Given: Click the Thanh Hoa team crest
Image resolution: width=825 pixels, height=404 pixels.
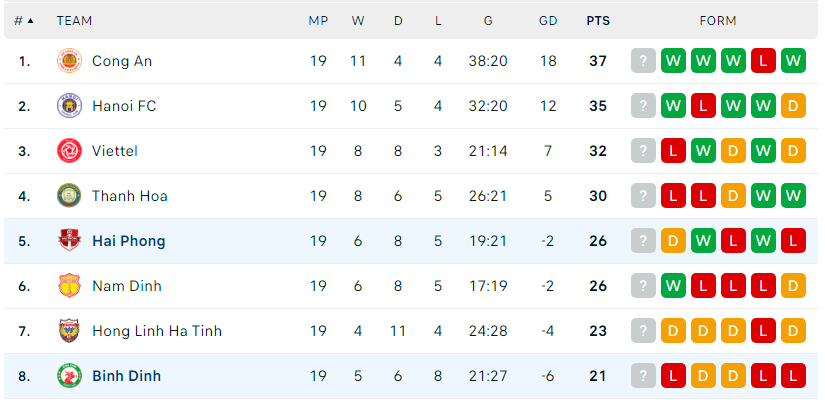Looking at the screenshot, I should click(69, 196).
